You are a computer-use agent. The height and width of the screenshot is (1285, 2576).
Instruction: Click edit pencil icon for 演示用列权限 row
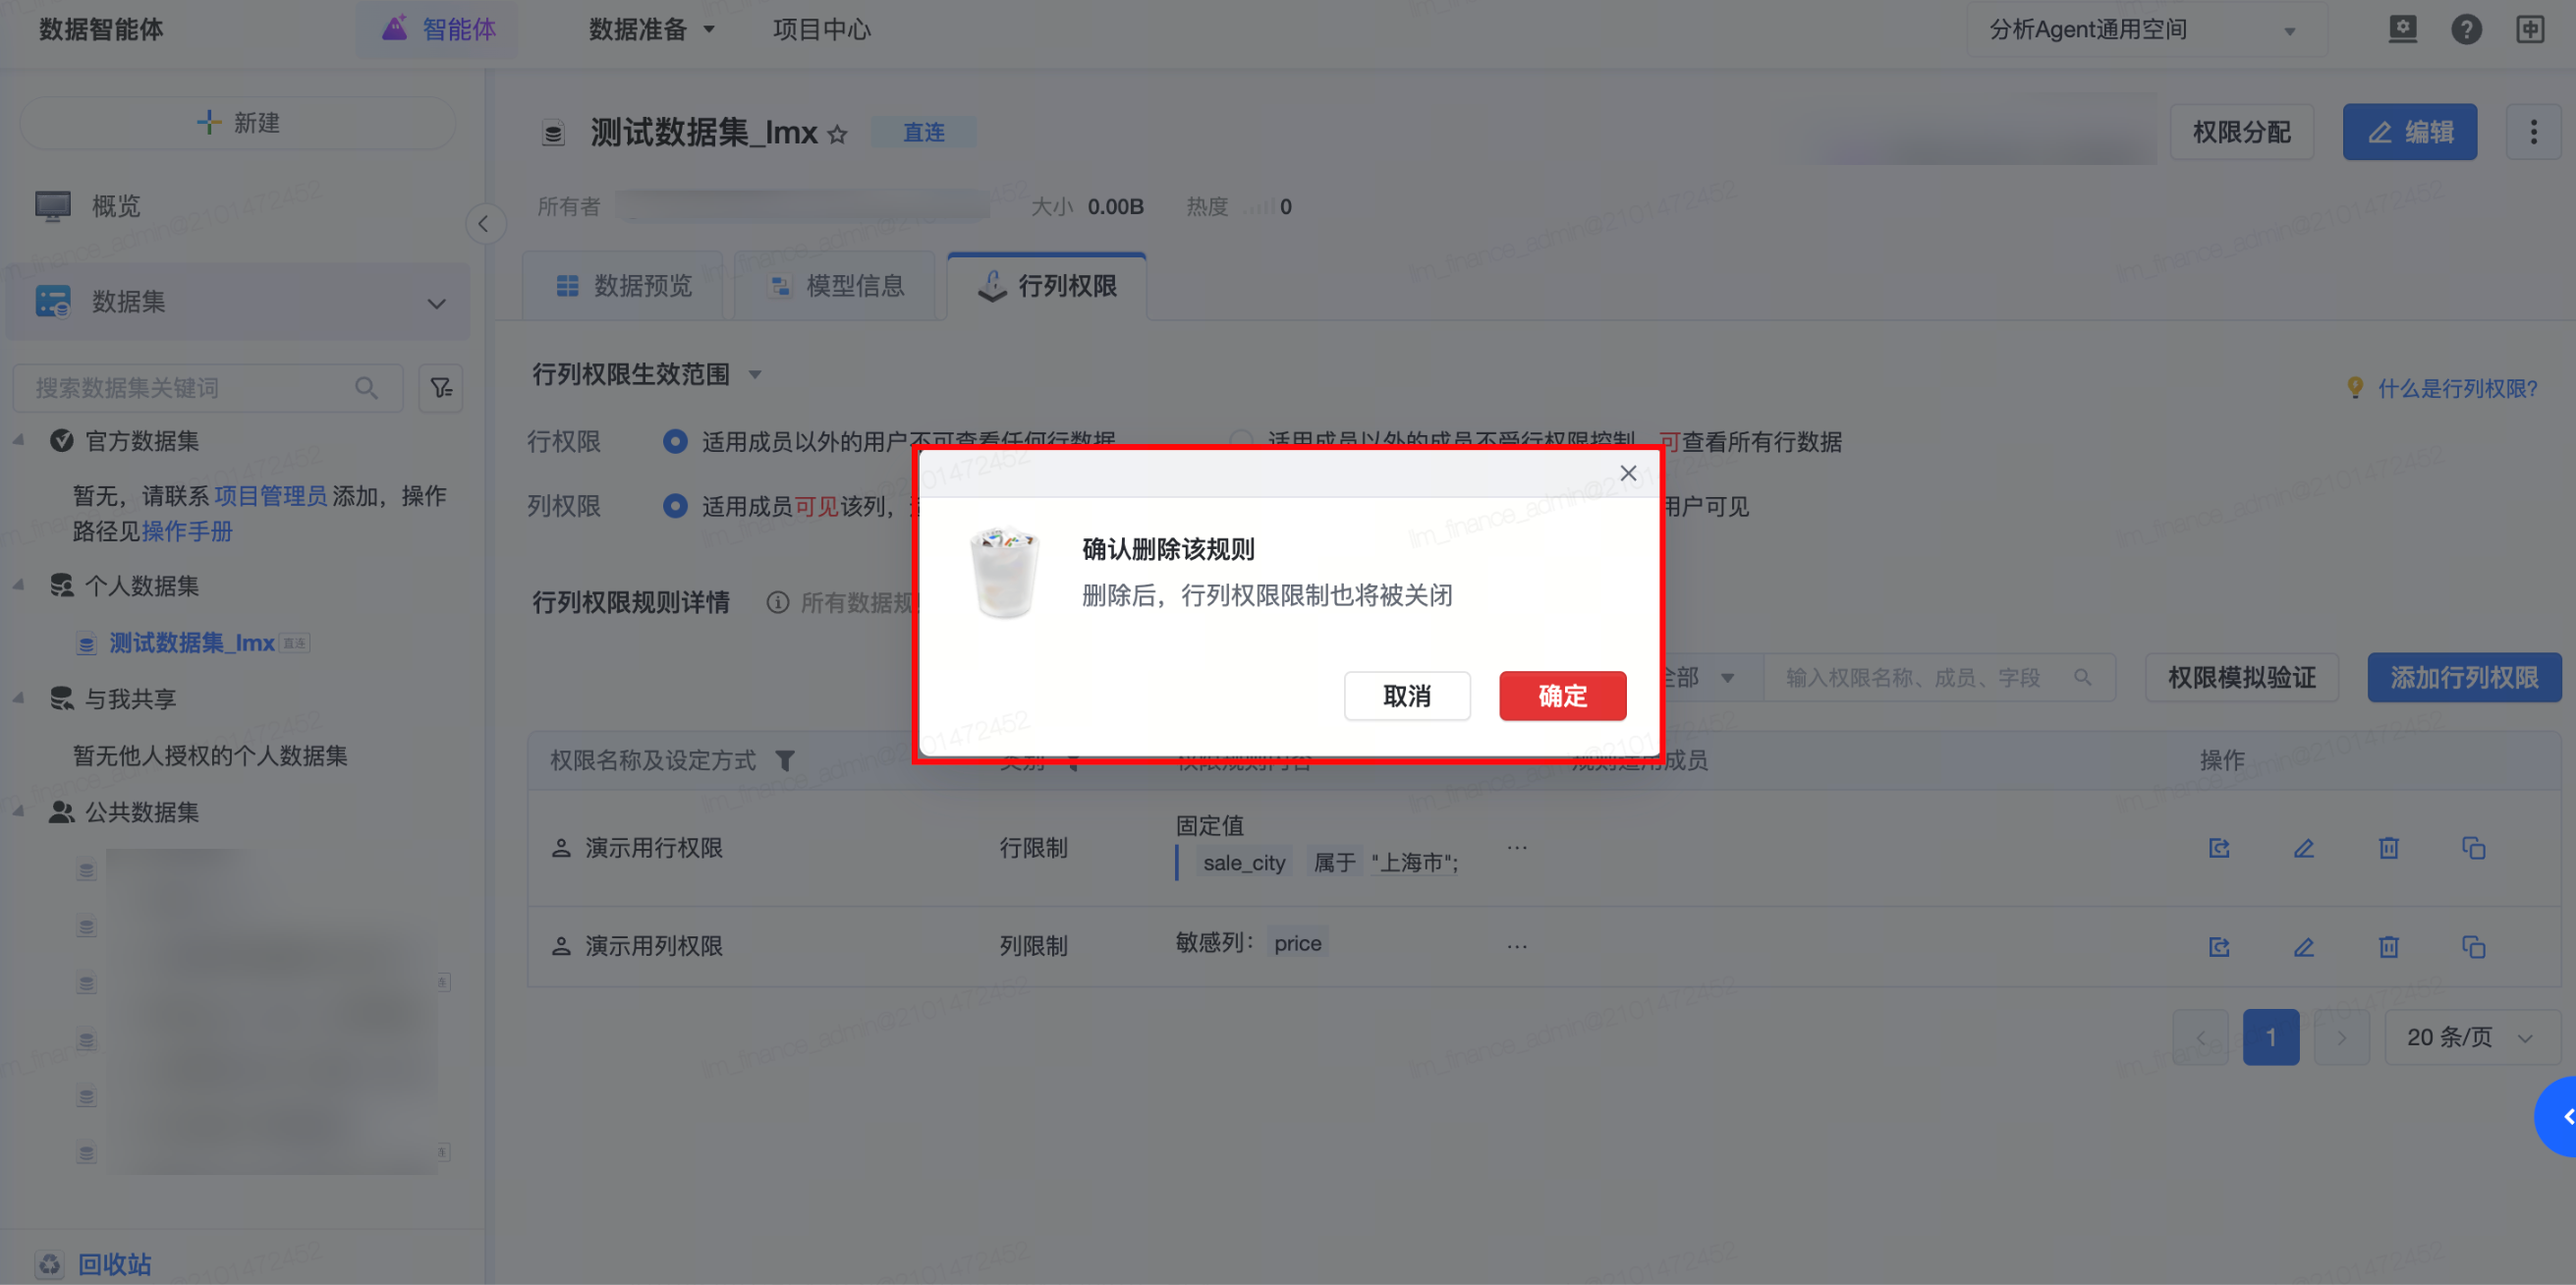coord(2303,946)
